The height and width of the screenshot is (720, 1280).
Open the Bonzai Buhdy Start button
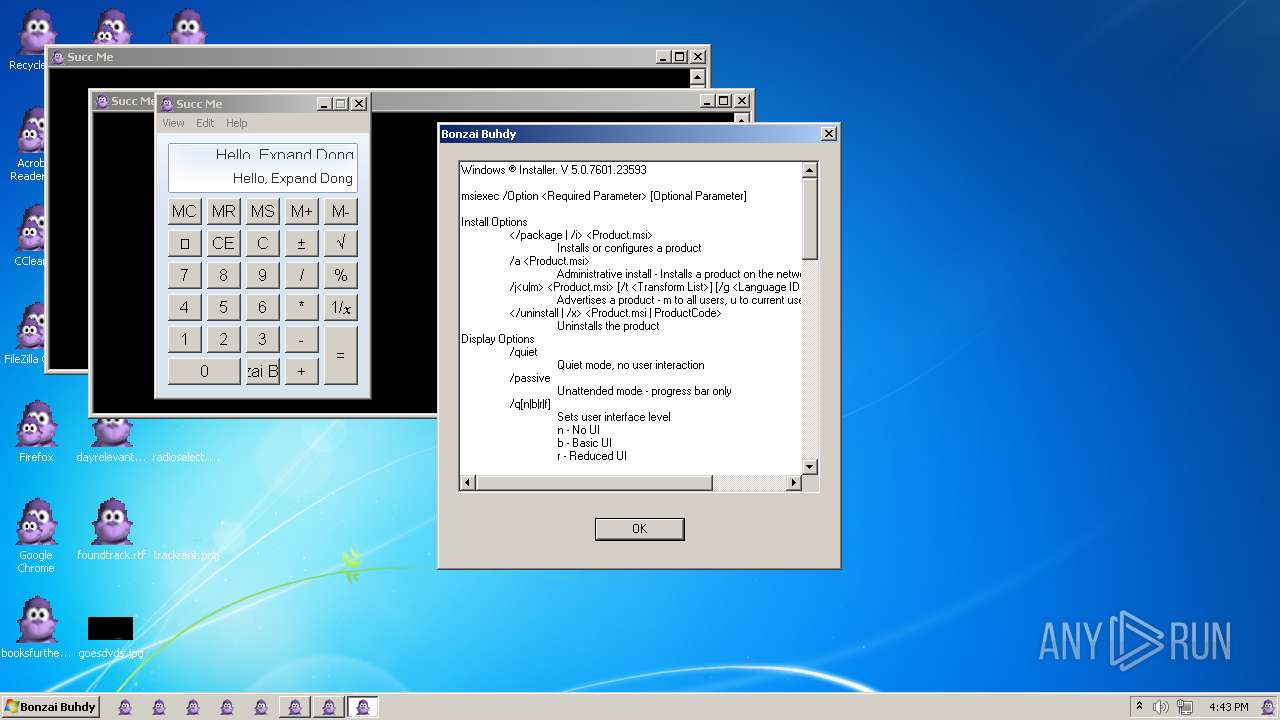50,707
